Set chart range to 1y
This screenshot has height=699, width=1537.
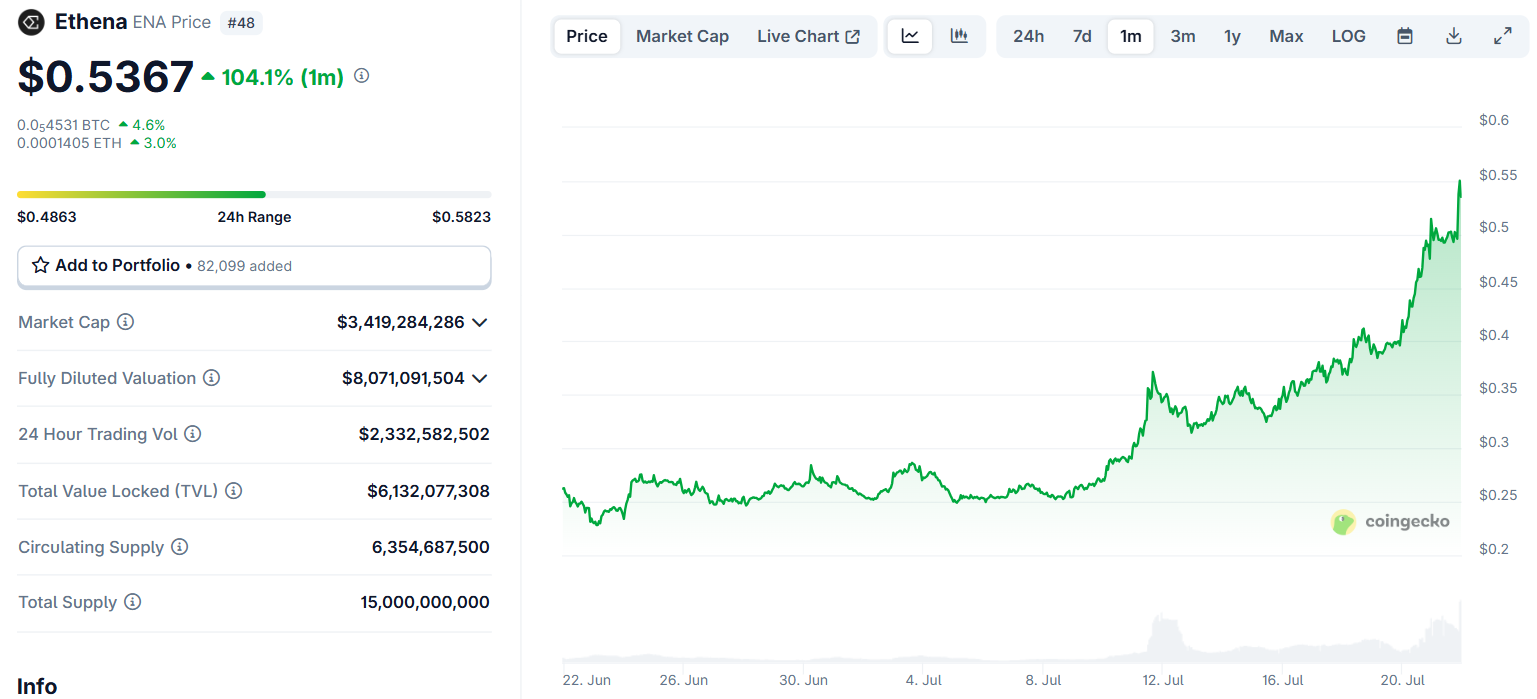[x=1233, y=36]
